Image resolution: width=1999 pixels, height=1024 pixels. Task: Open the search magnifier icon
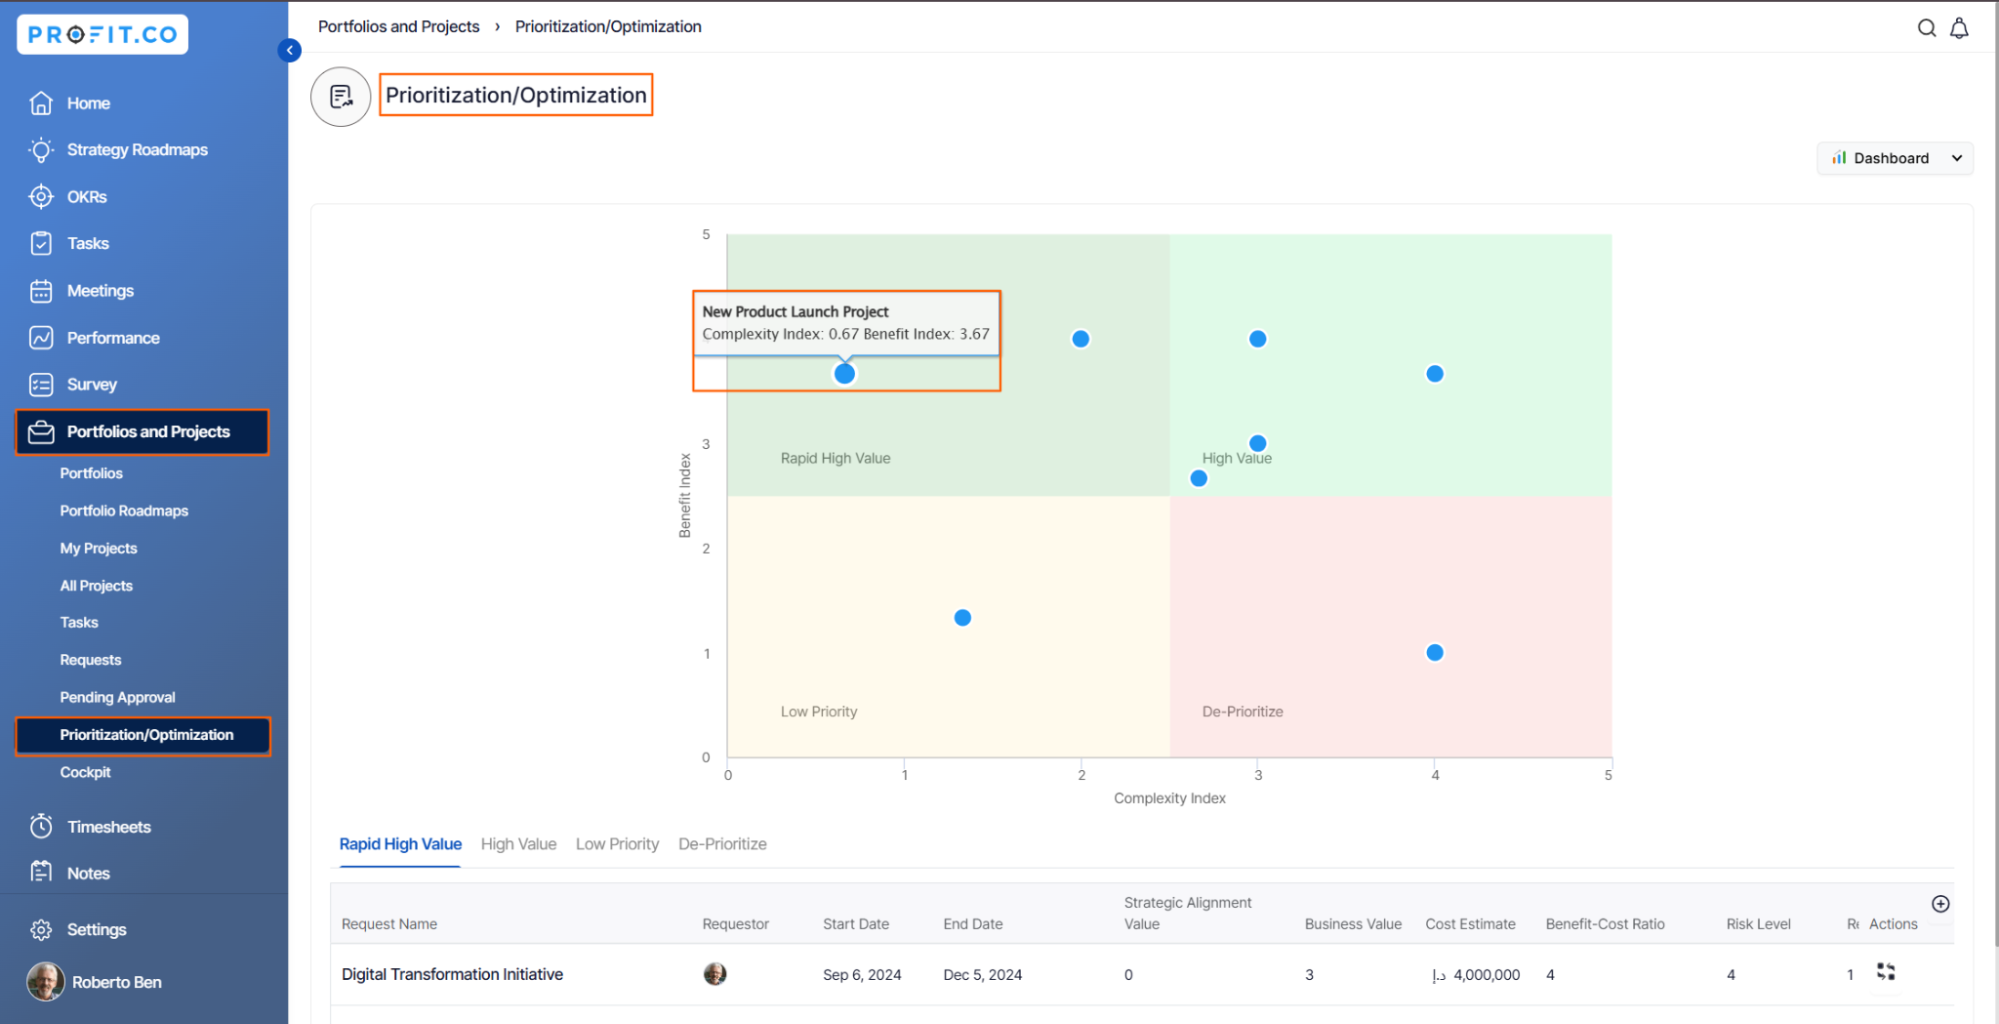[x=1926, y=28]
